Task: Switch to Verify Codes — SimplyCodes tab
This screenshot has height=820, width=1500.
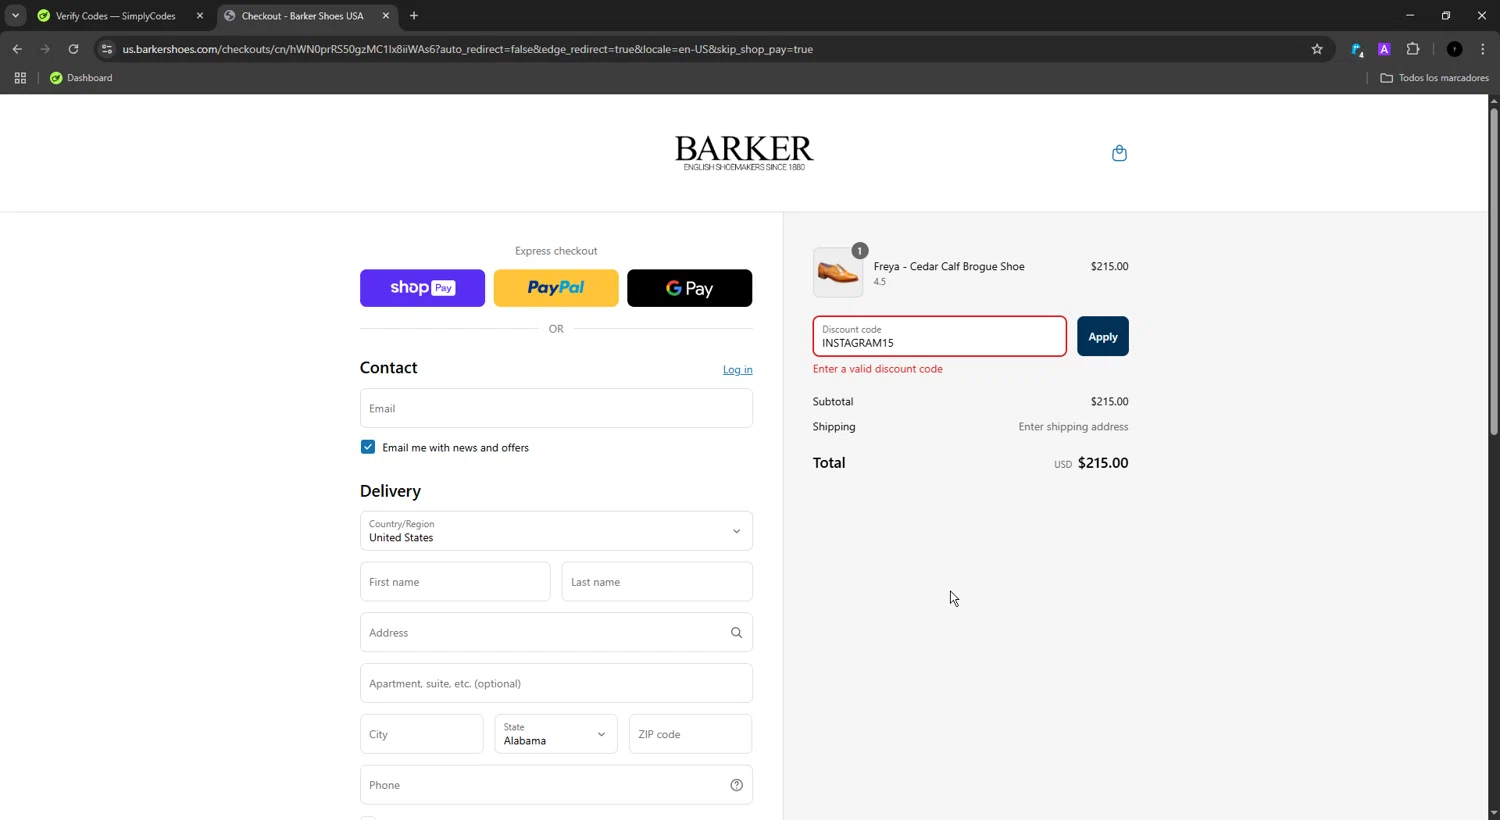Action: 115,16
